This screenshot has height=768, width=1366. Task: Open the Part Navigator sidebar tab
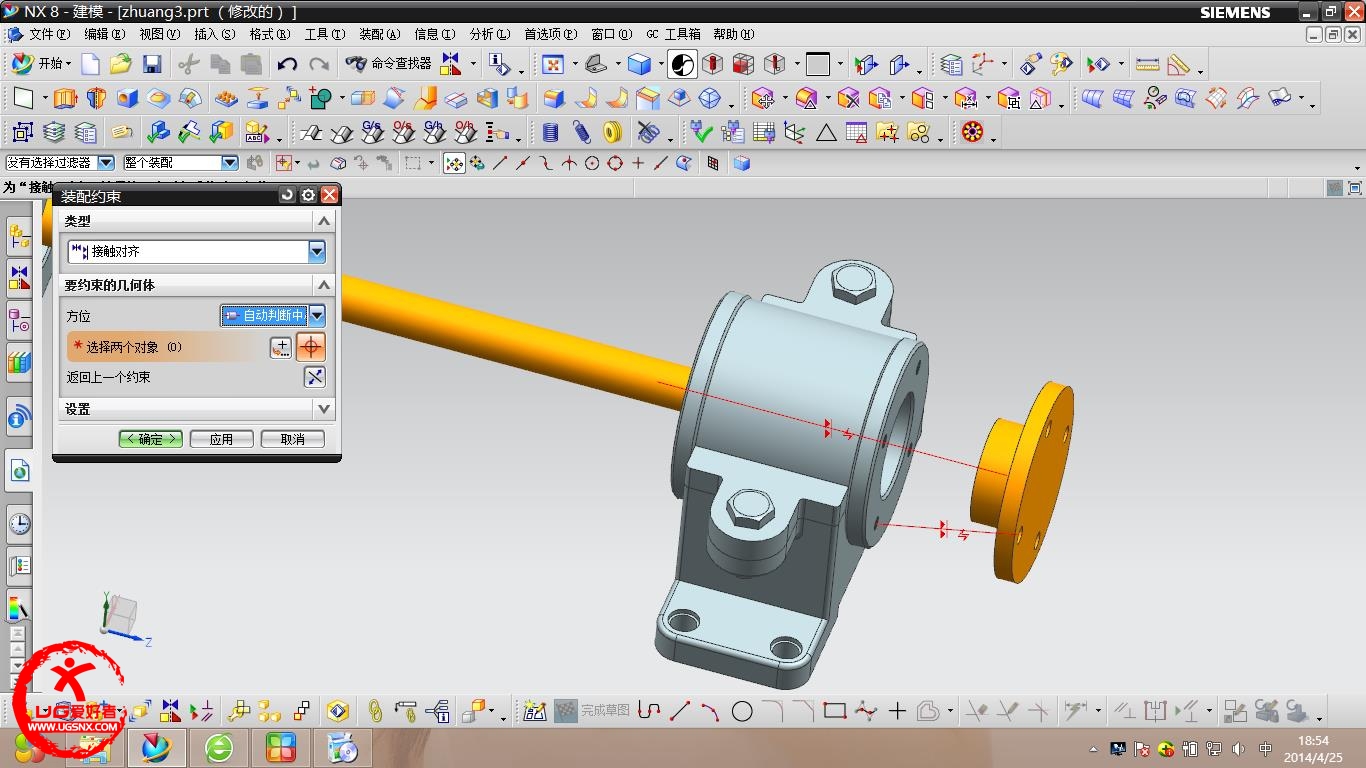(x=19, y=320)
